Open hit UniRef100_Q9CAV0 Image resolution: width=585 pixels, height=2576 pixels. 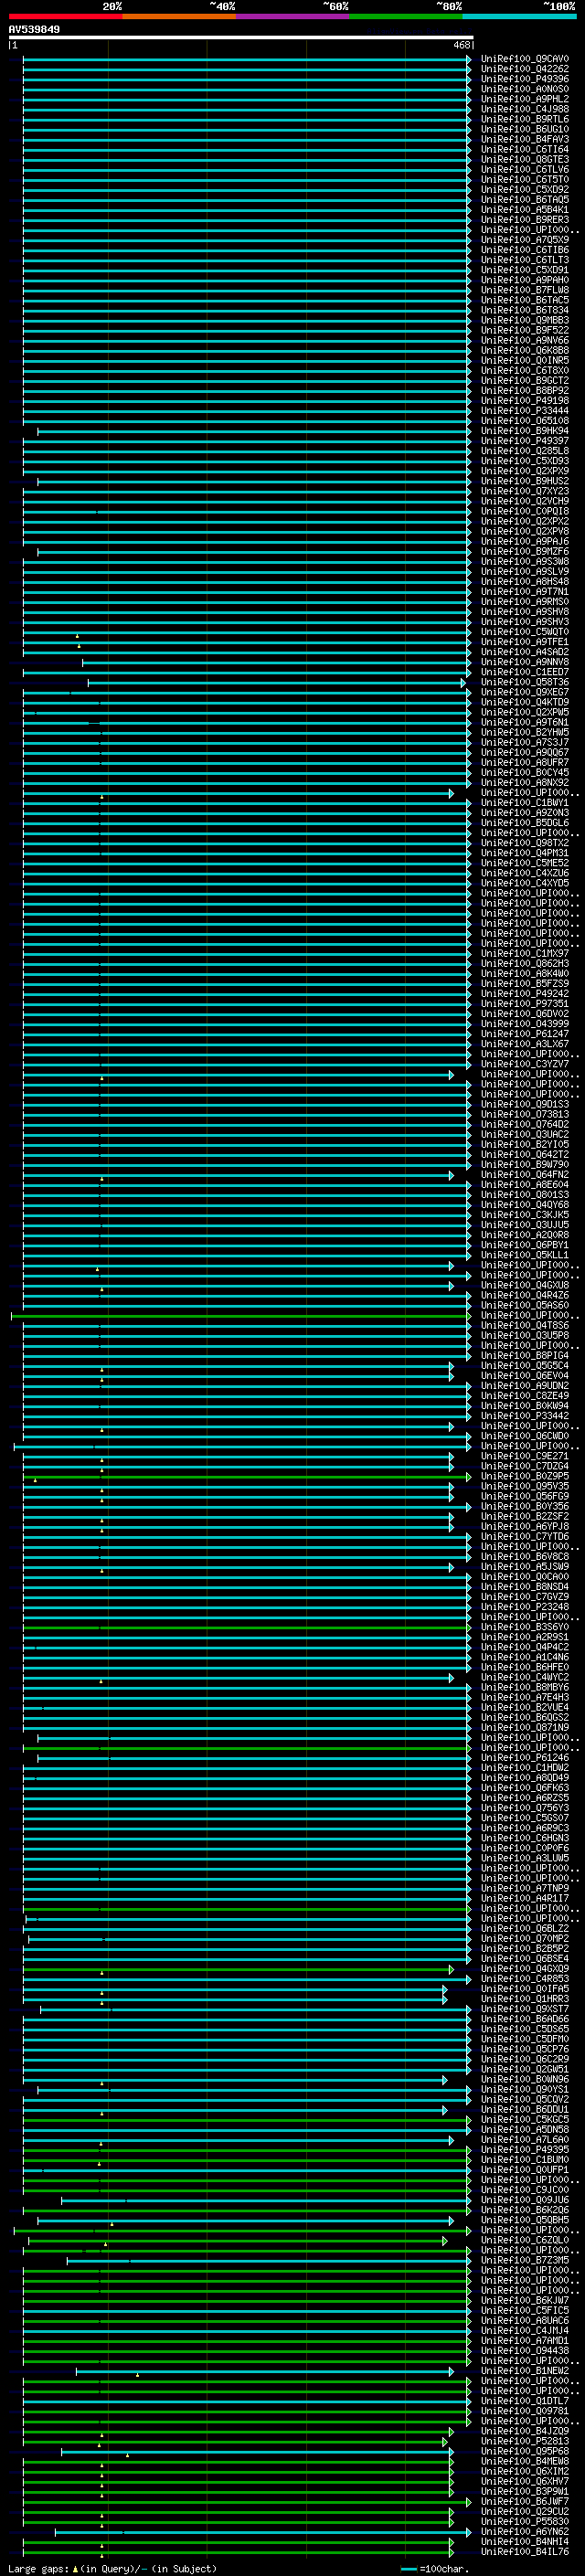(525, 59)
